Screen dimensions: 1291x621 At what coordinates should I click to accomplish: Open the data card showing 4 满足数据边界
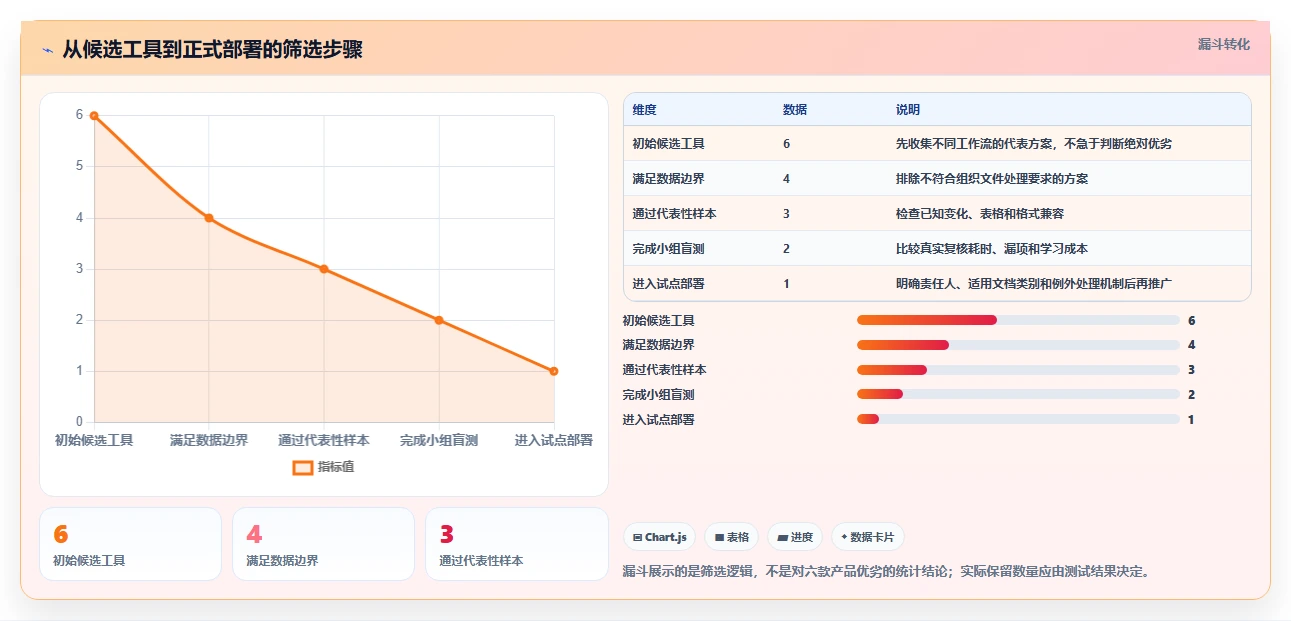pyautogui.click(x=323, y=544)
